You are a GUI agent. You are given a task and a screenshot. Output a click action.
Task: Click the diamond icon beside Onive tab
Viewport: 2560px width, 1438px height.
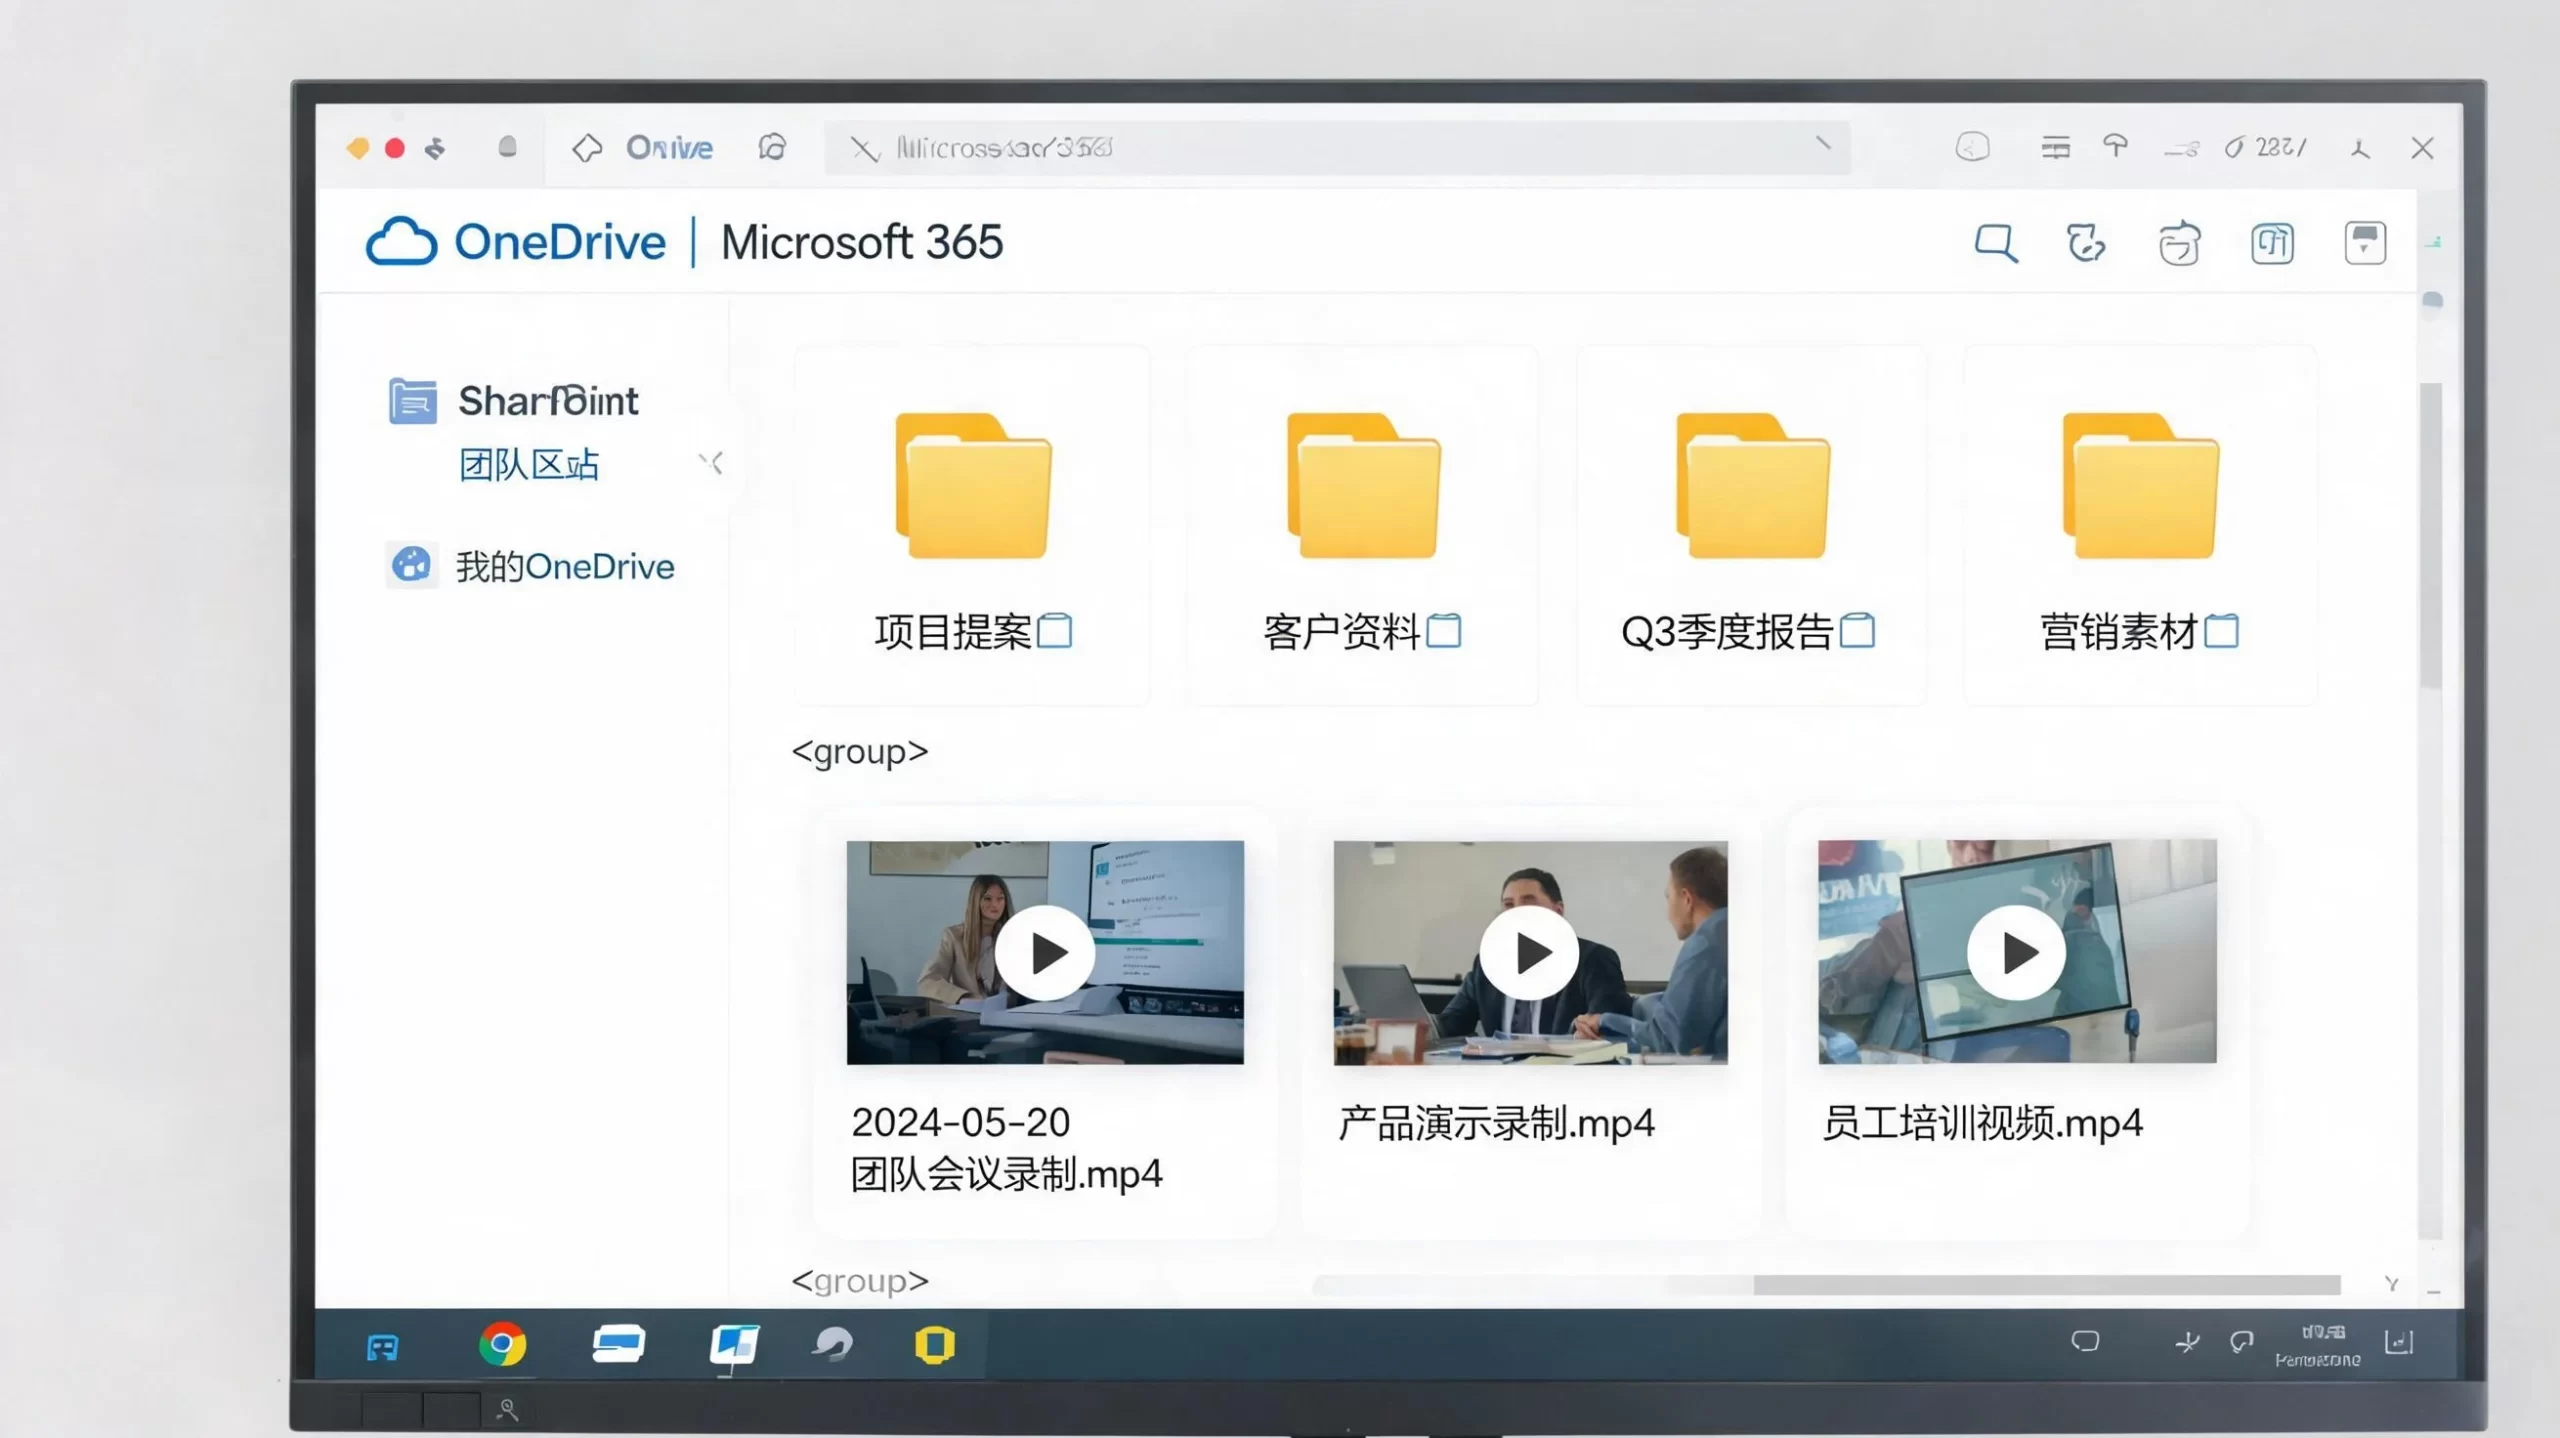(587, 148)
